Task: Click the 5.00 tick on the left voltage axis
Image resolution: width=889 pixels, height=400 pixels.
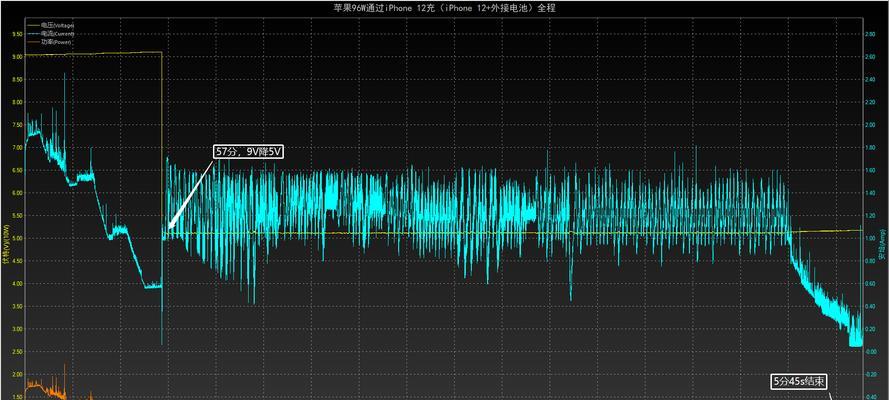Action: pos(17,238)
